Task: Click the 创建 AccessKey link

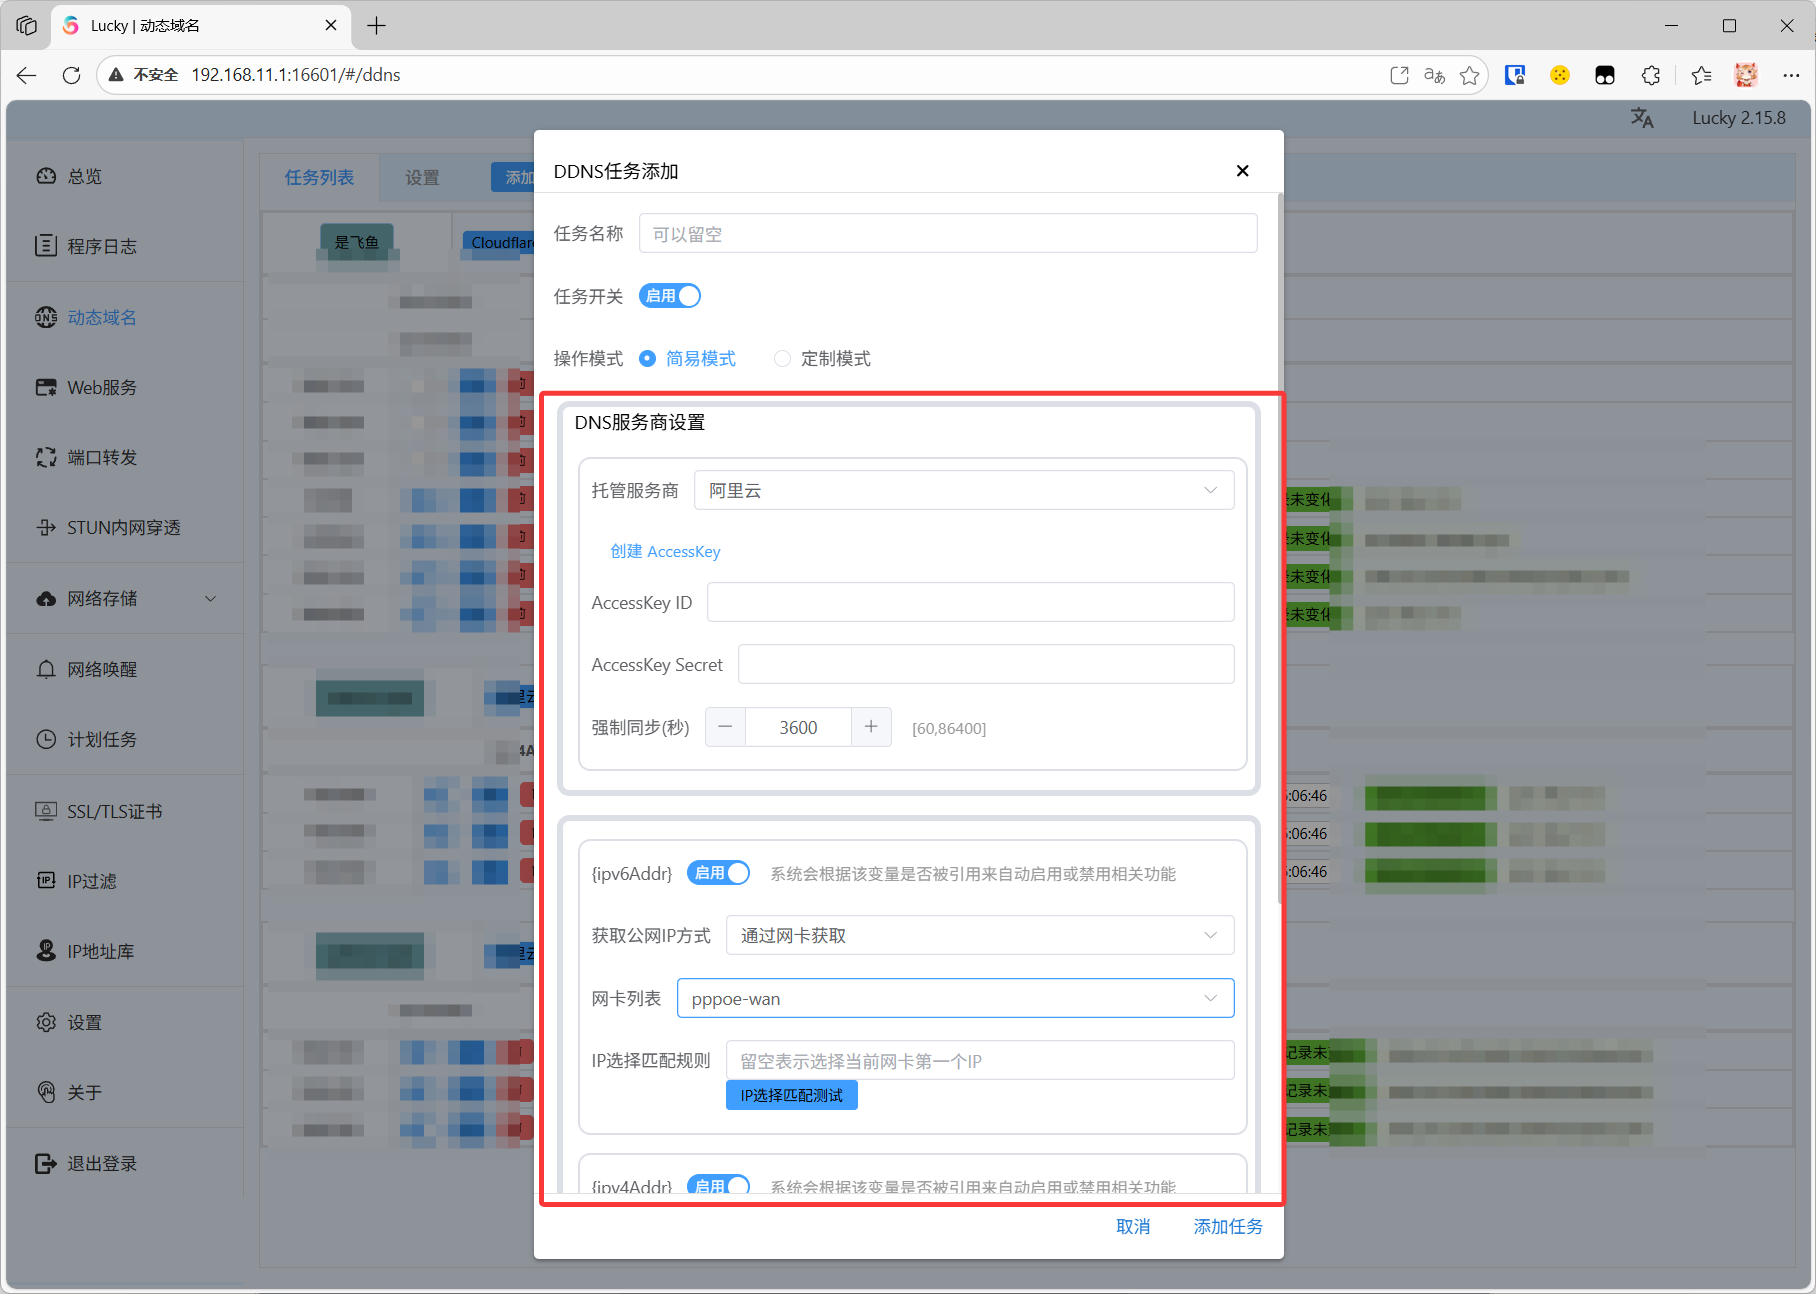Action: (x=665, y=552)
